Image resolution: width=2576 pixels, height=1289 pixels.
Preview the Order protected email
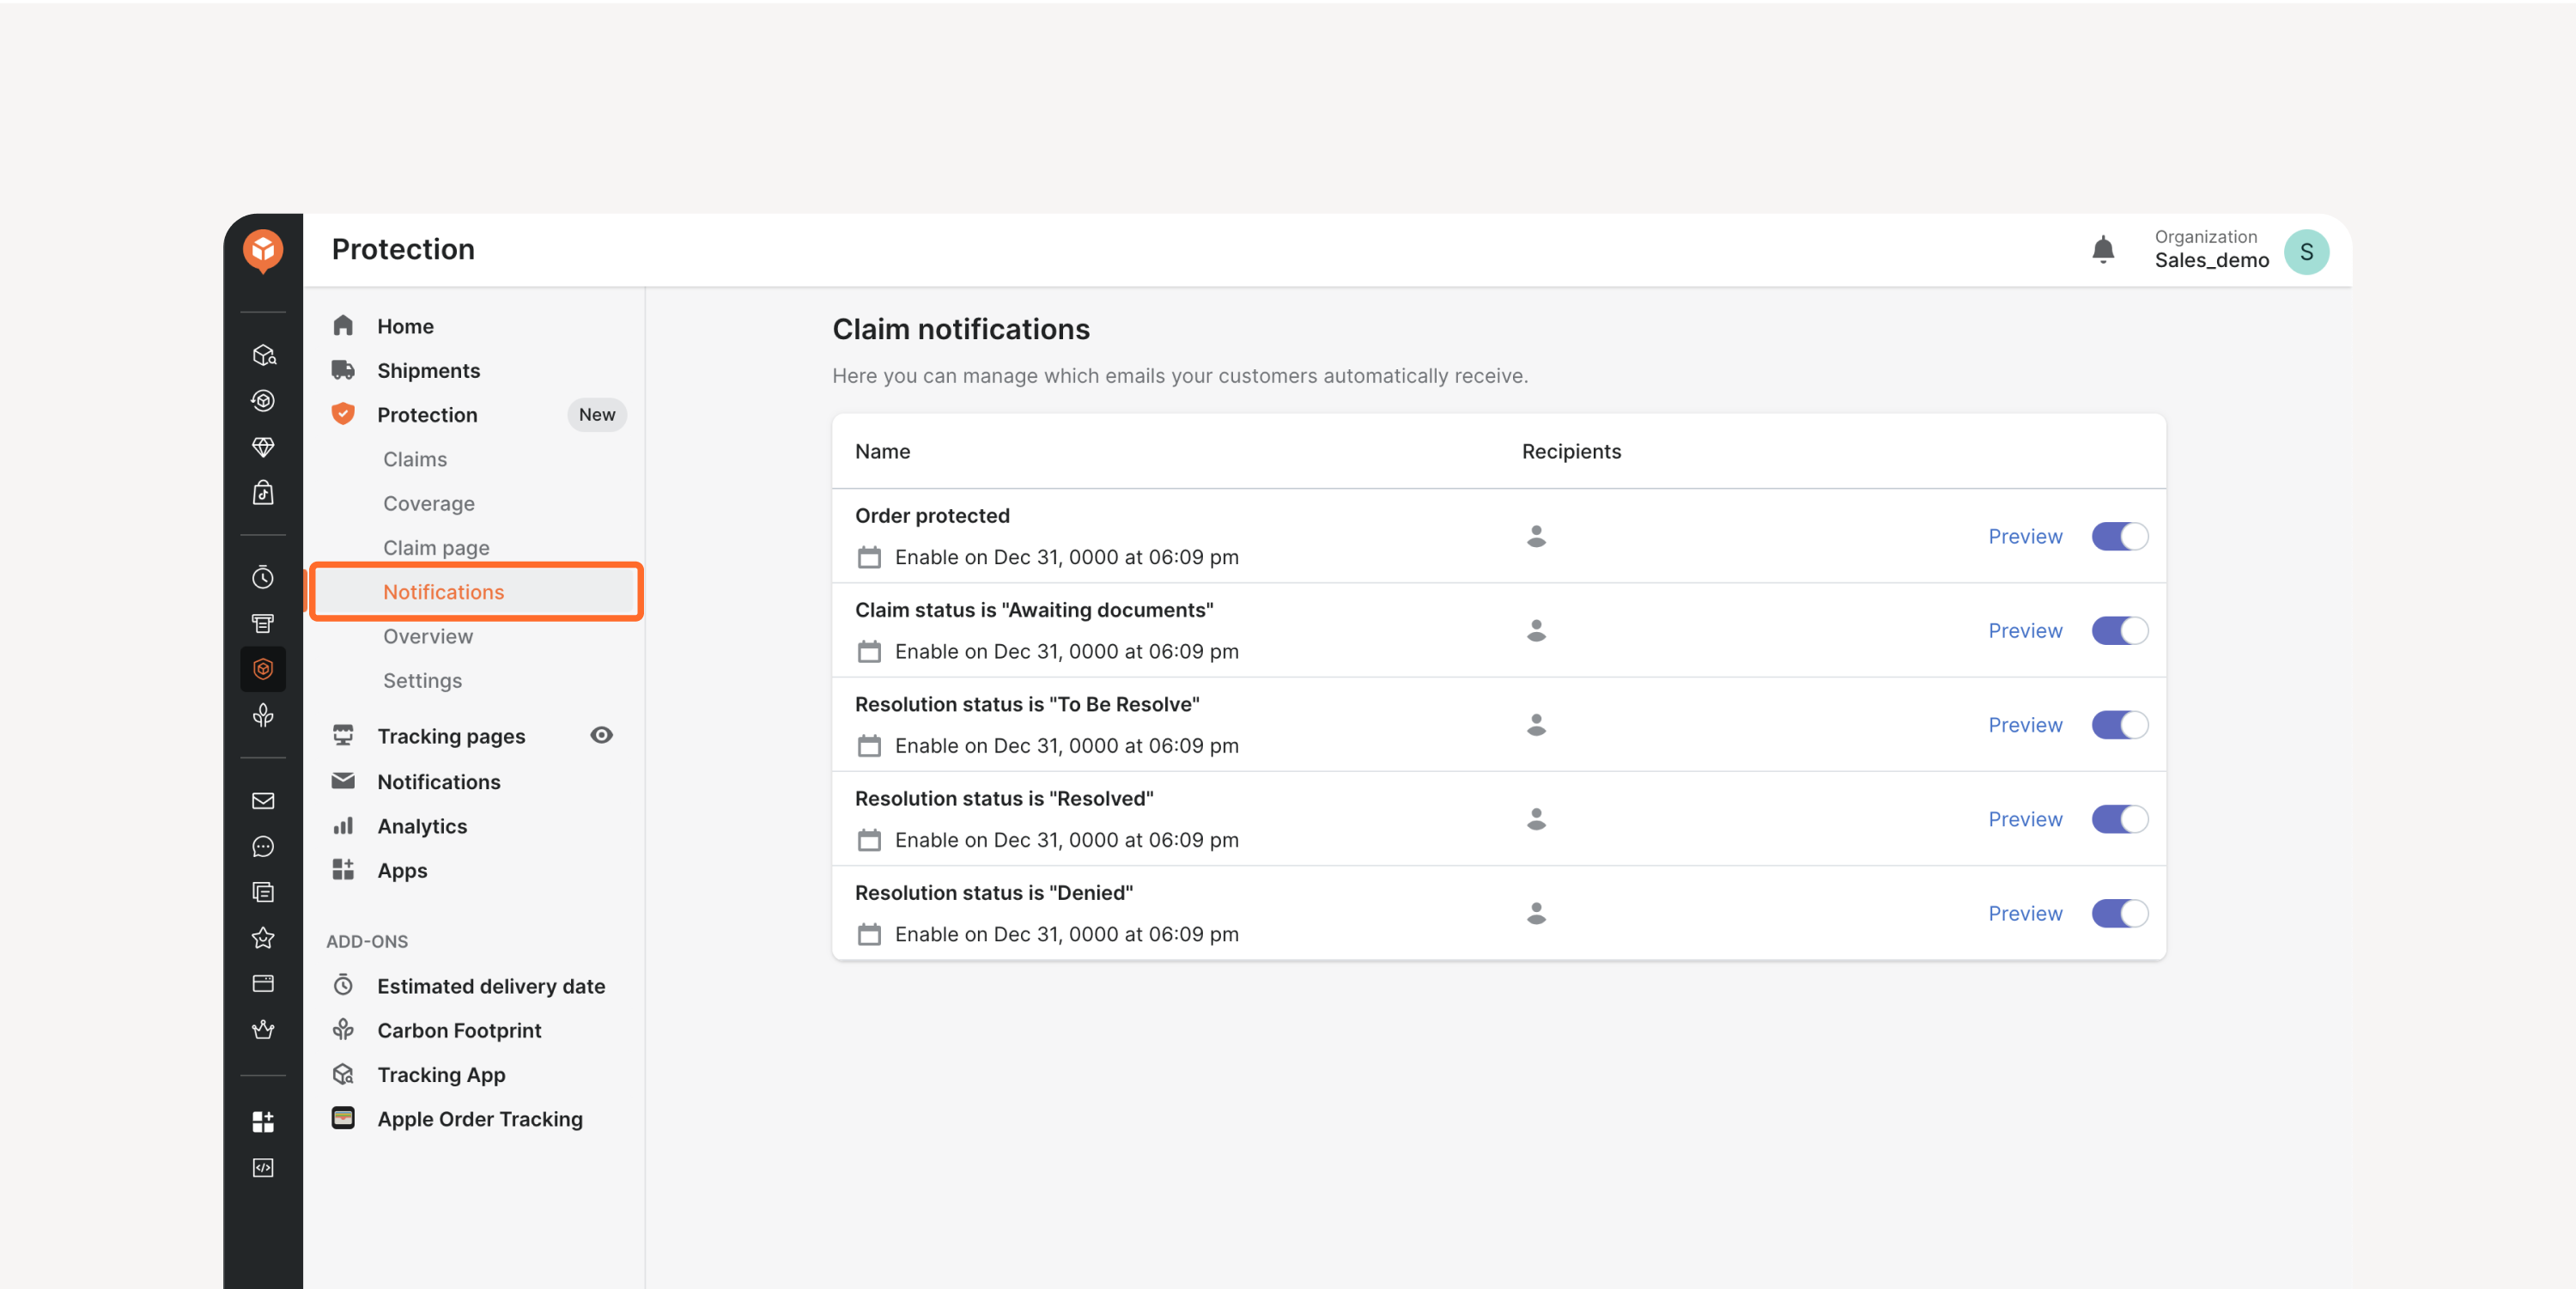coord(2025,537)
